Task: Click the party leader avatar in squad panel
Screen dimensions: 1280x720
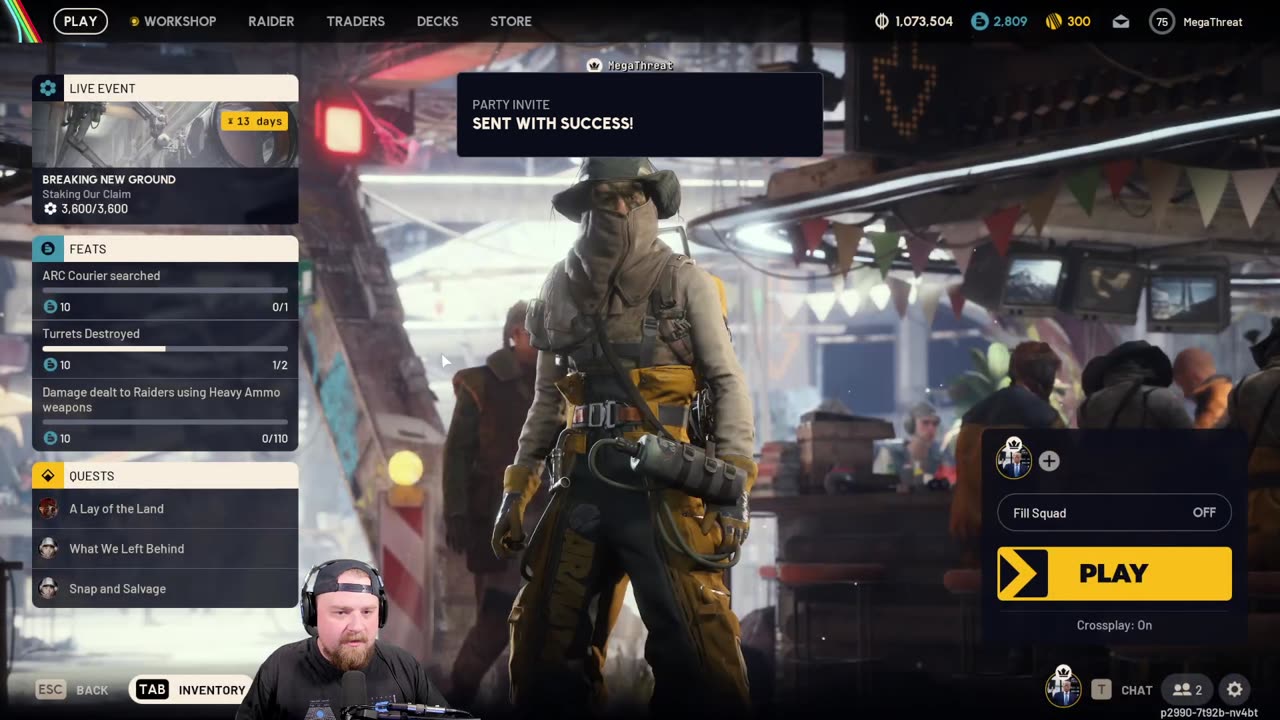Action: click(x=1013, y=459)
